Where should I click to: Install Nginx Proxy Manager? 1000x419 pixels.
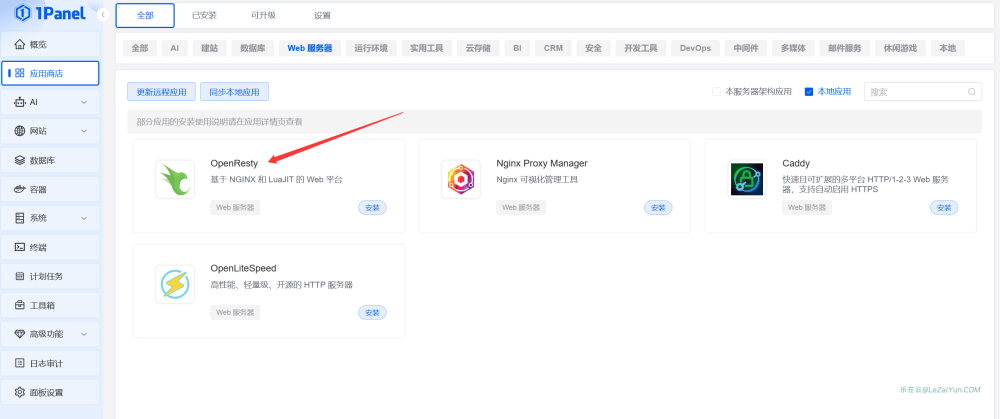658,207
